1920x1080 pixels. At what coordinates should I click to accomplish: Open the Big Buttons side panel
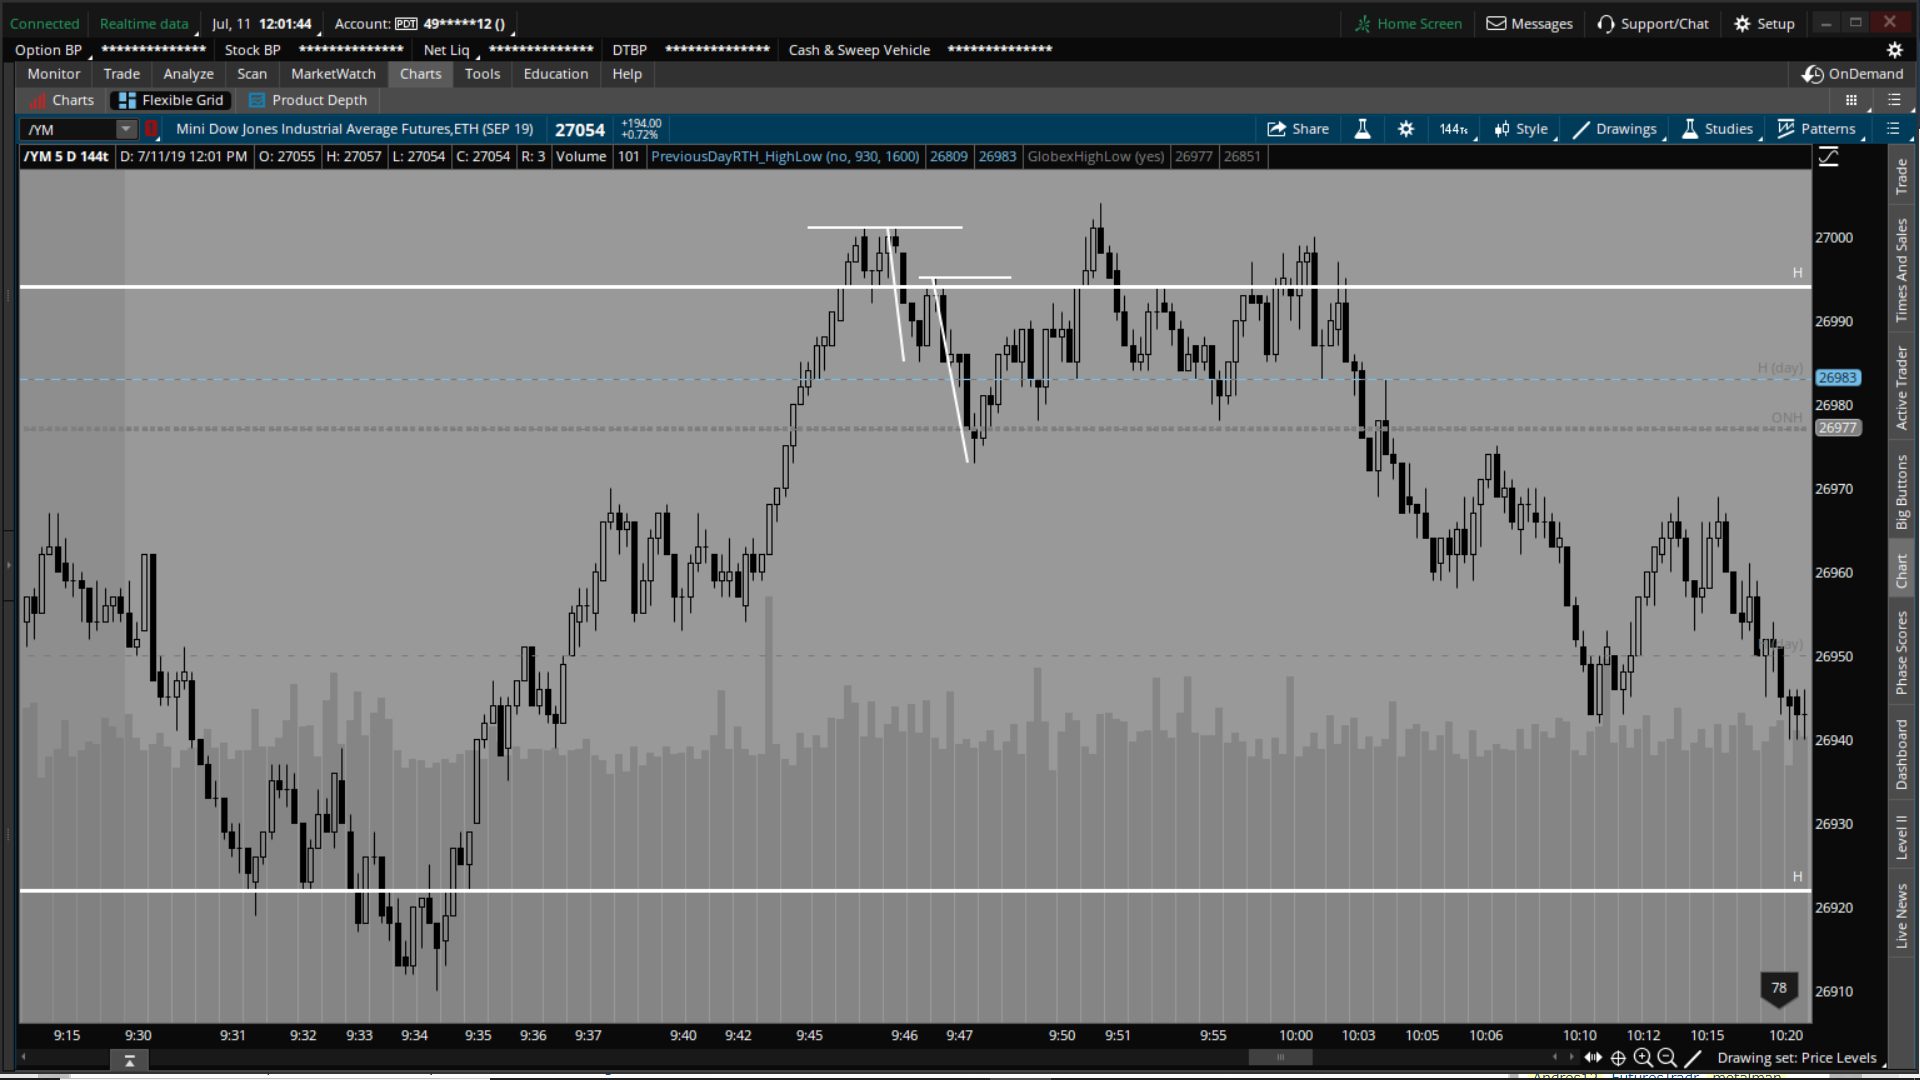point(1901,492)
